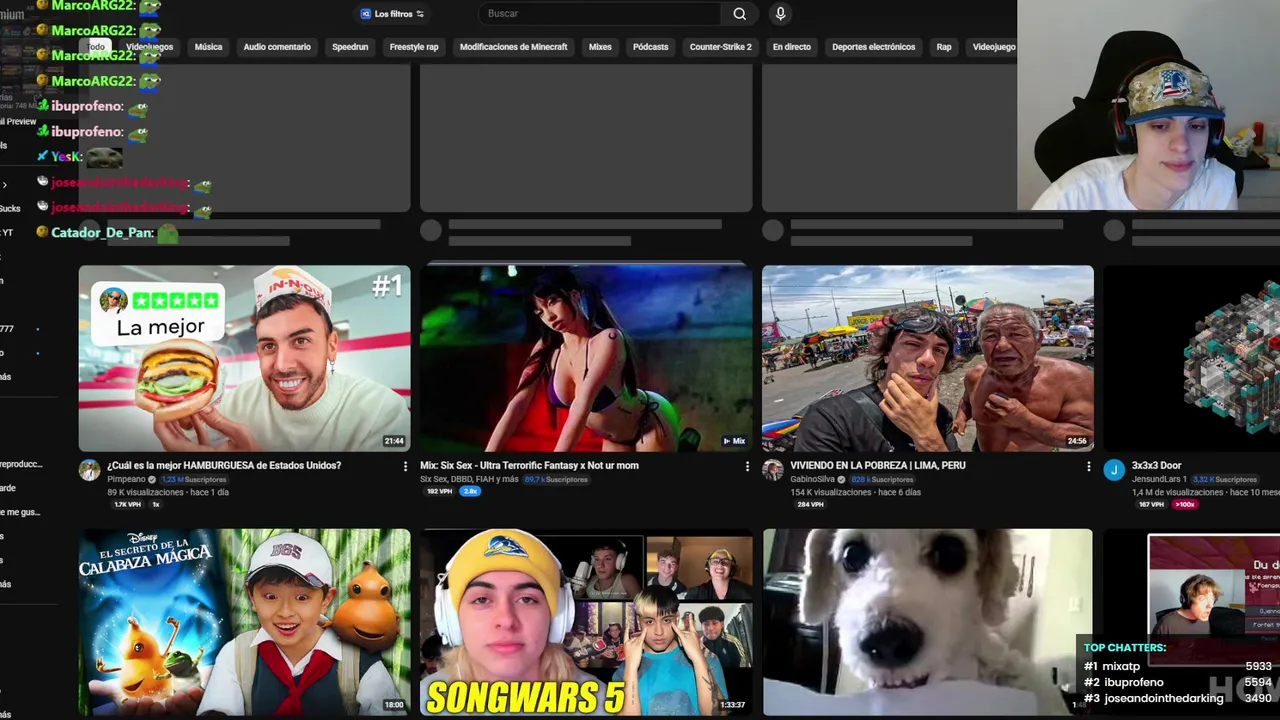The height and width of the screenshot is (720, 1280).
Task: Open the Six Sex mix thumbnail
Action: point(586,358)
